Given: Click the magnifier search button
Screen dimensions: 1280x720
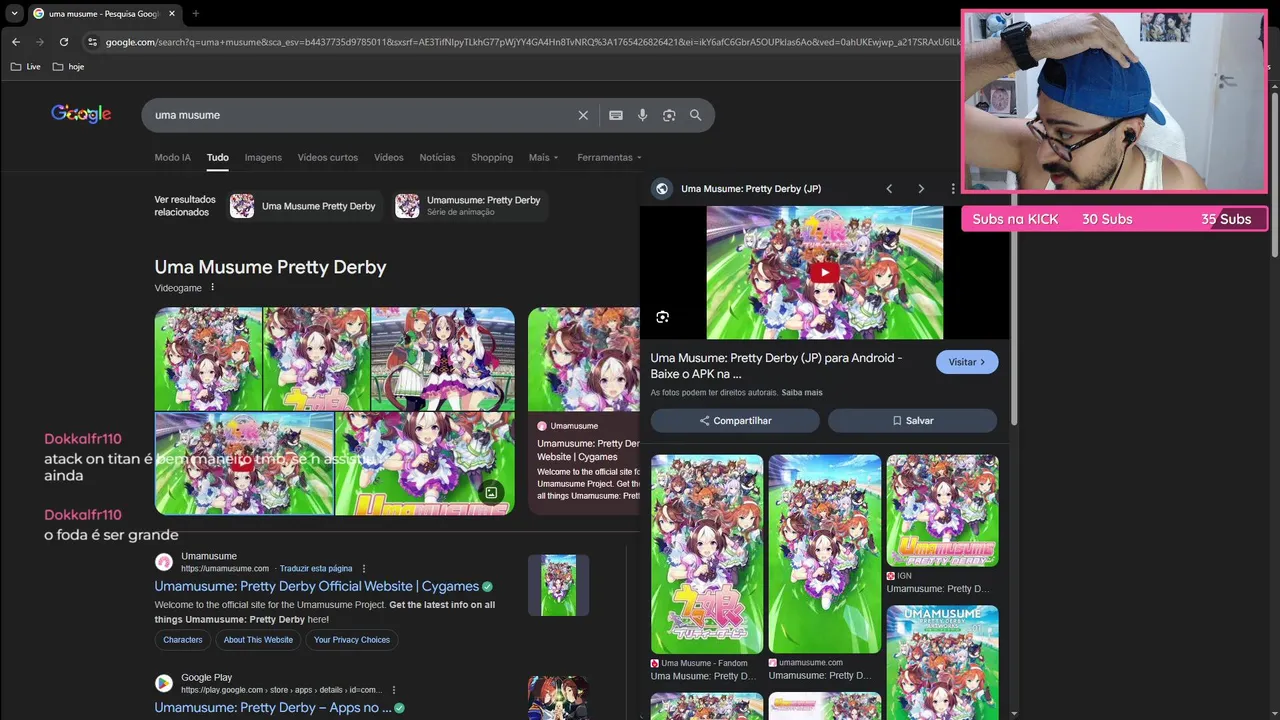Looking at the screenshot, I should tap(695, 115).
